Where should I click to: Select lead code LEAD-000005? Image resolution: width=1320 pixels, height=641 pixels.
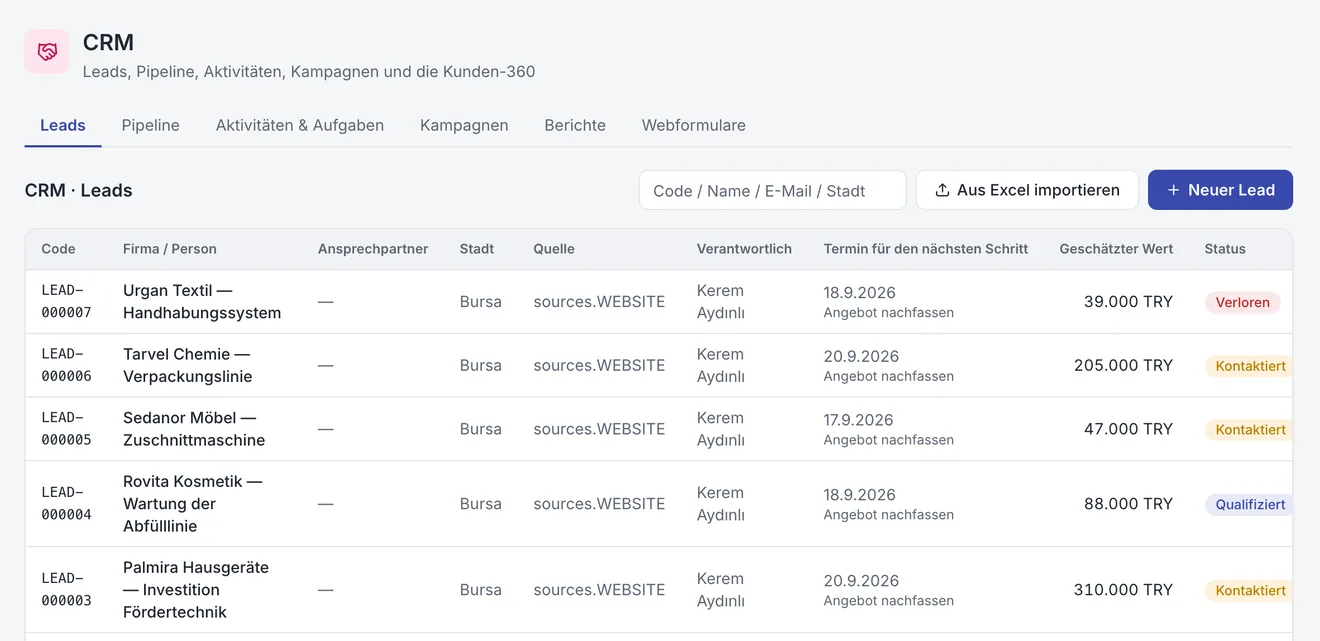click(x=66, y=429)
